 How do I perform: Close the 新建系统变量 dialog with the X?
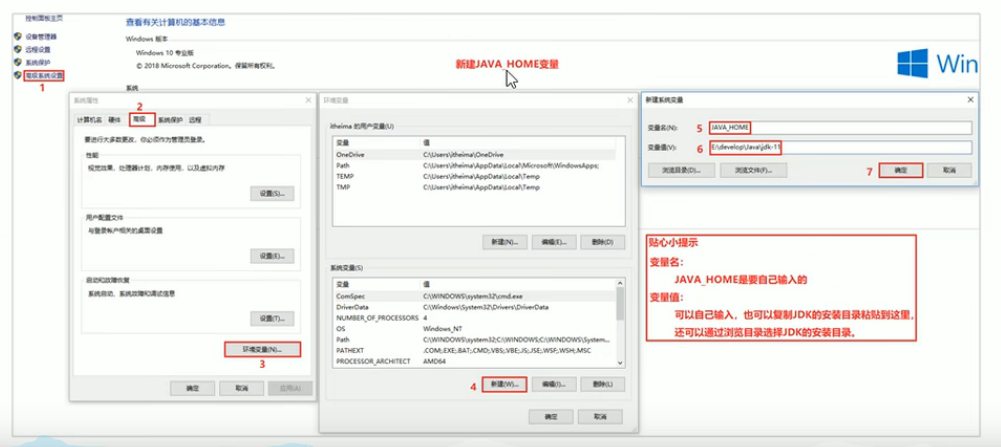[x=970, y=100]
